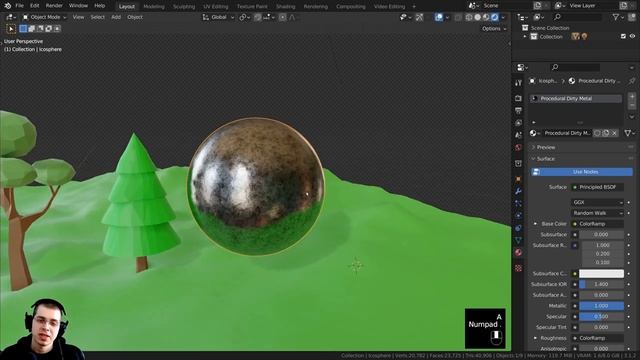Click the pivot point icon in header

point(244,17)
